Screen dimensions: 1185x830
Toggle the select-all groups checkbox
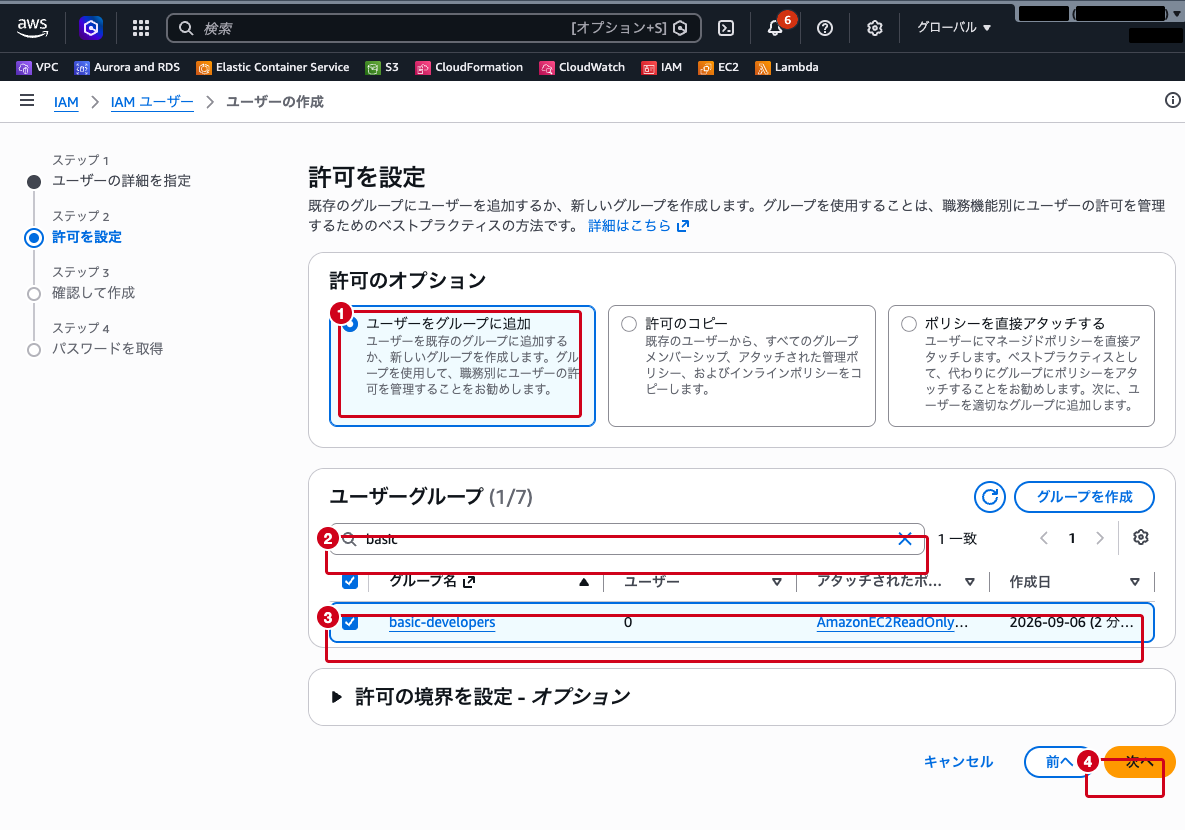tap(350, 581)
